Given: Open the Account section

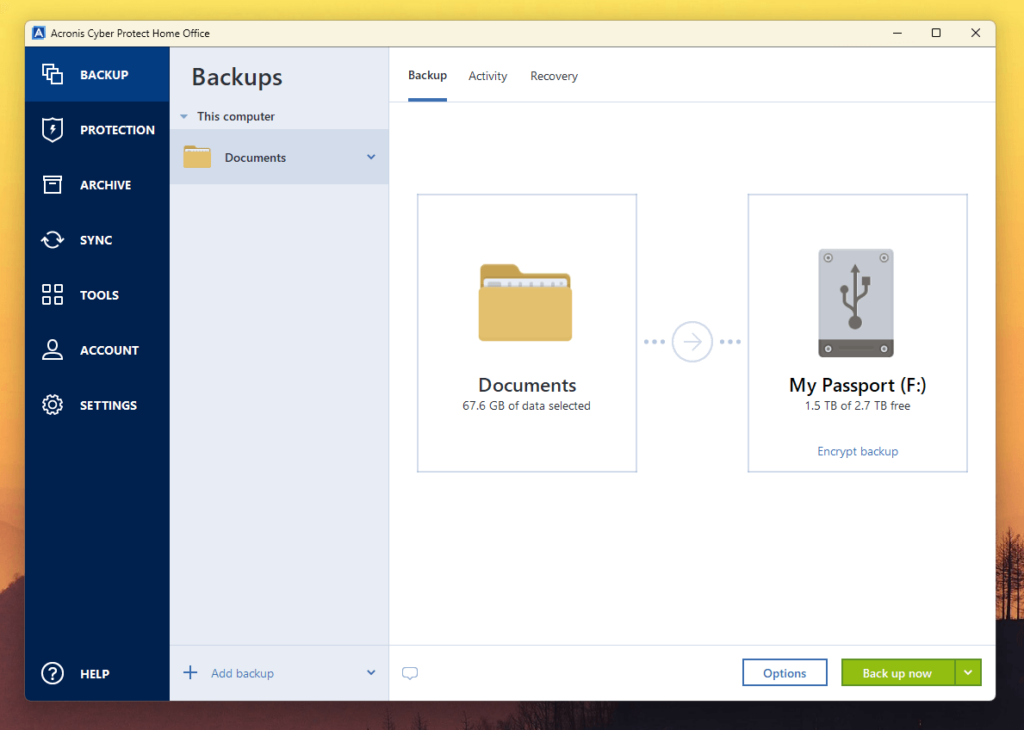Looking at the screenshot, I should pos(97,350).
